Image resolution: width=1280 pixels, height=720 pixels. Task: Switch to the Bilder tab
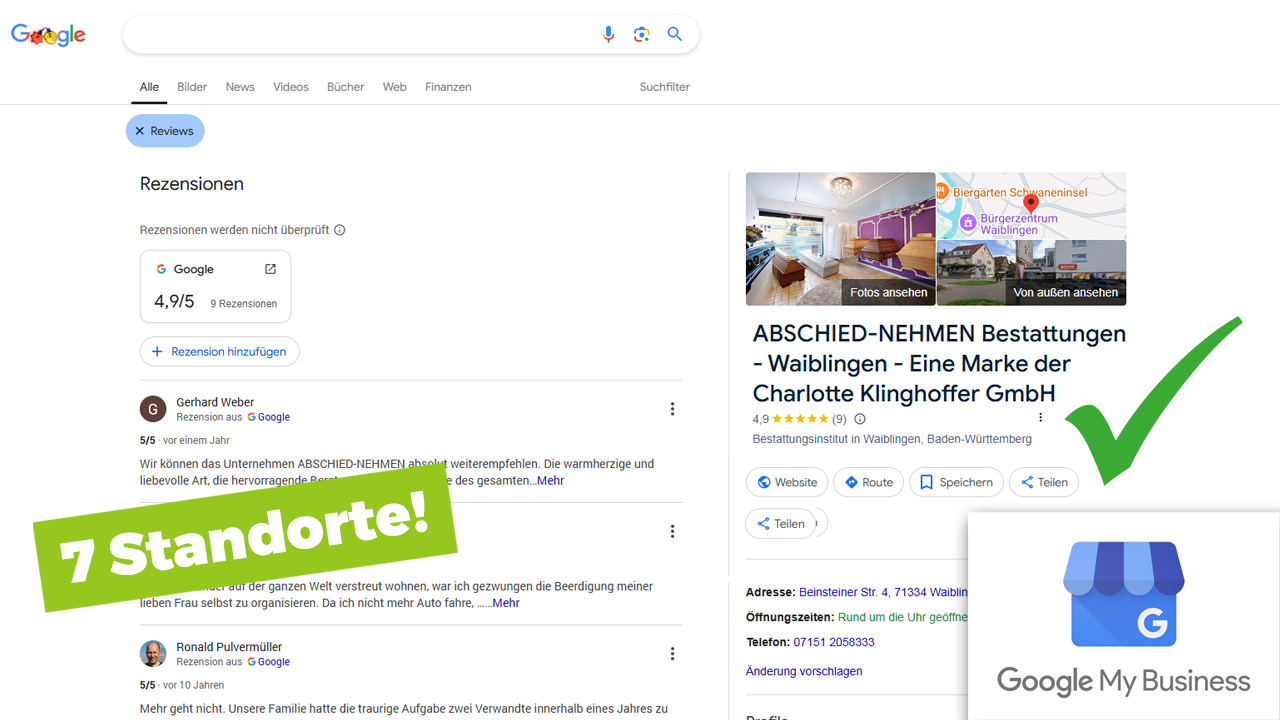(192, 87)
